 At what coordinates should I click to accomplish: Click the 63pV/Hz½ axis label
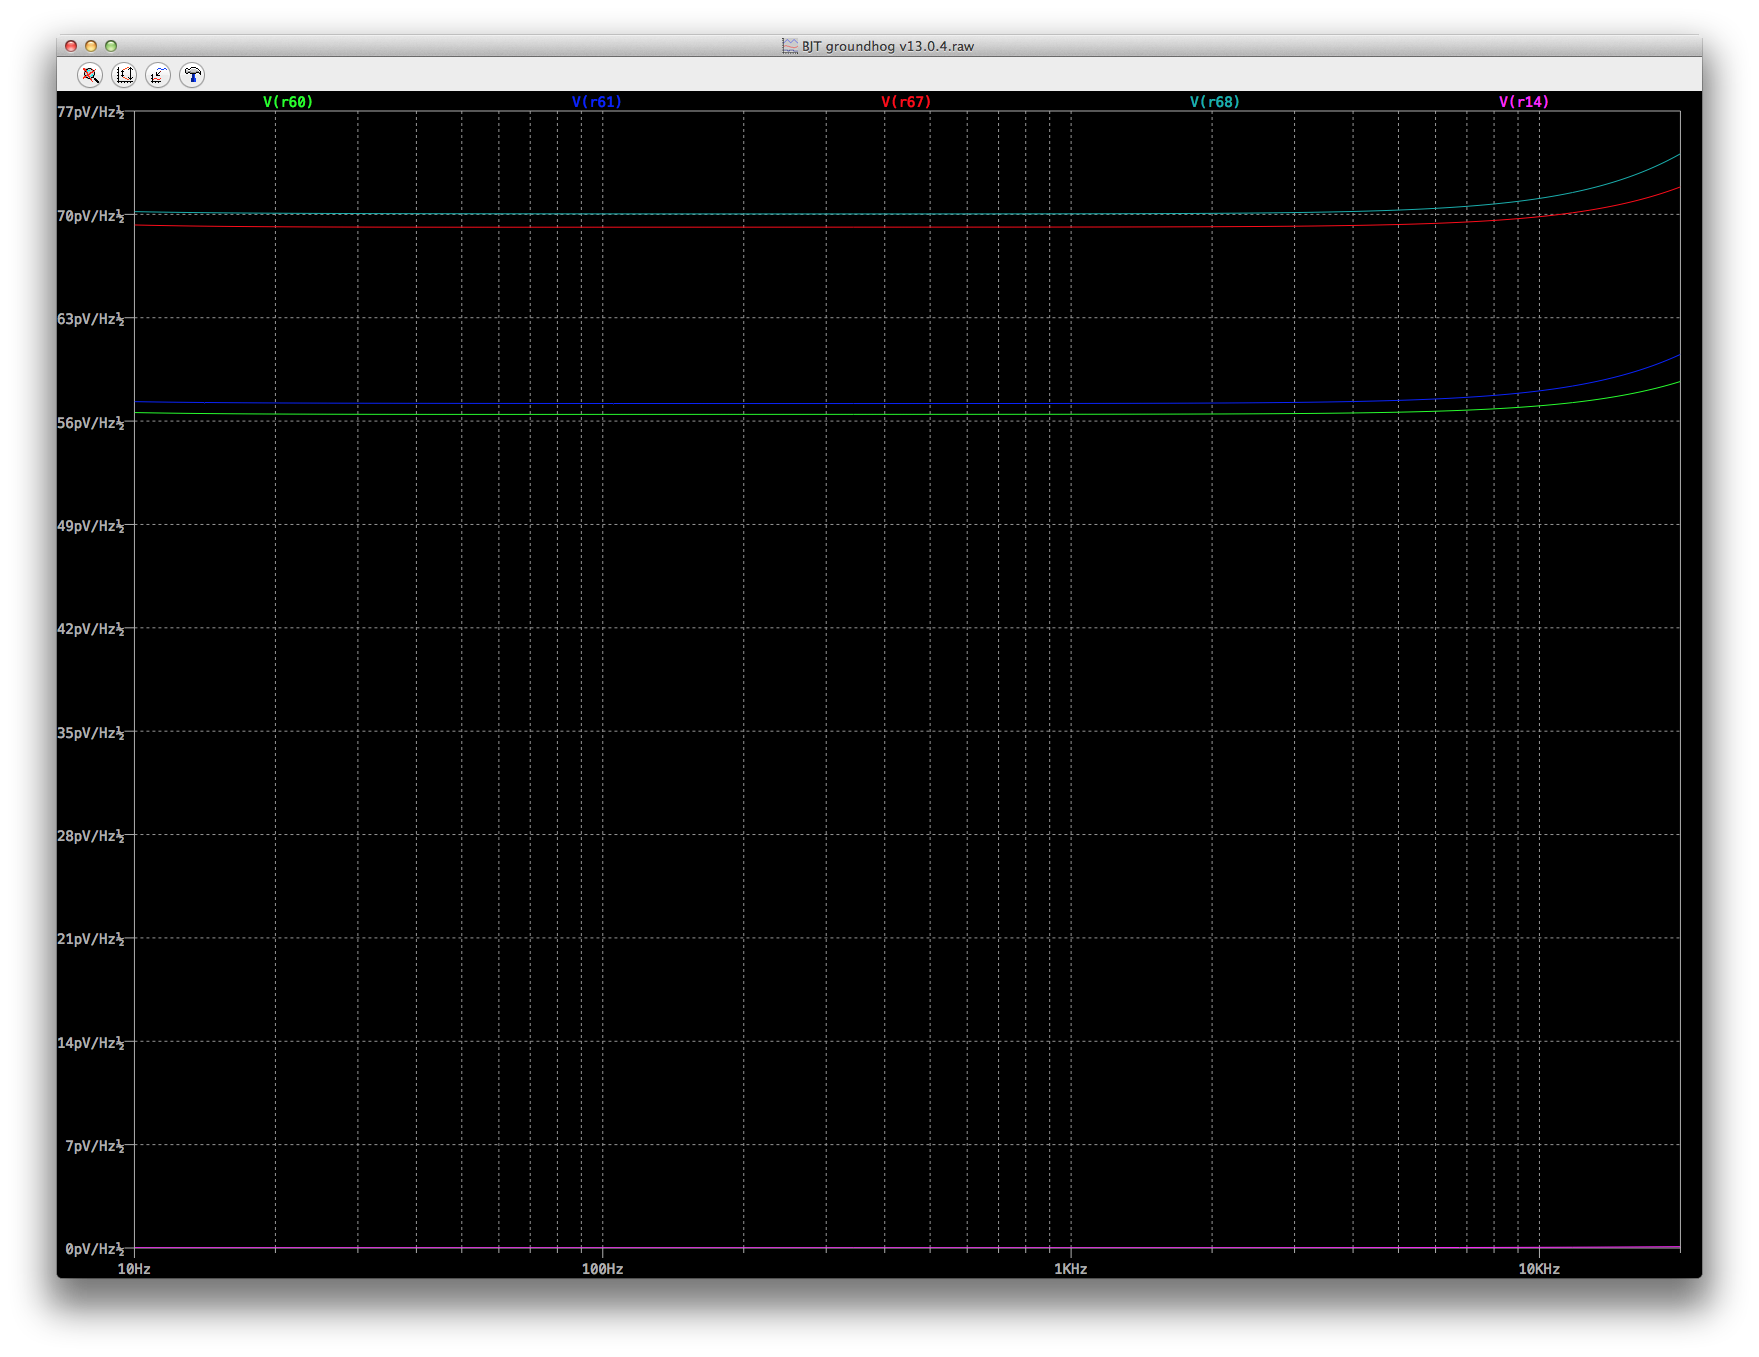(91, 319)
